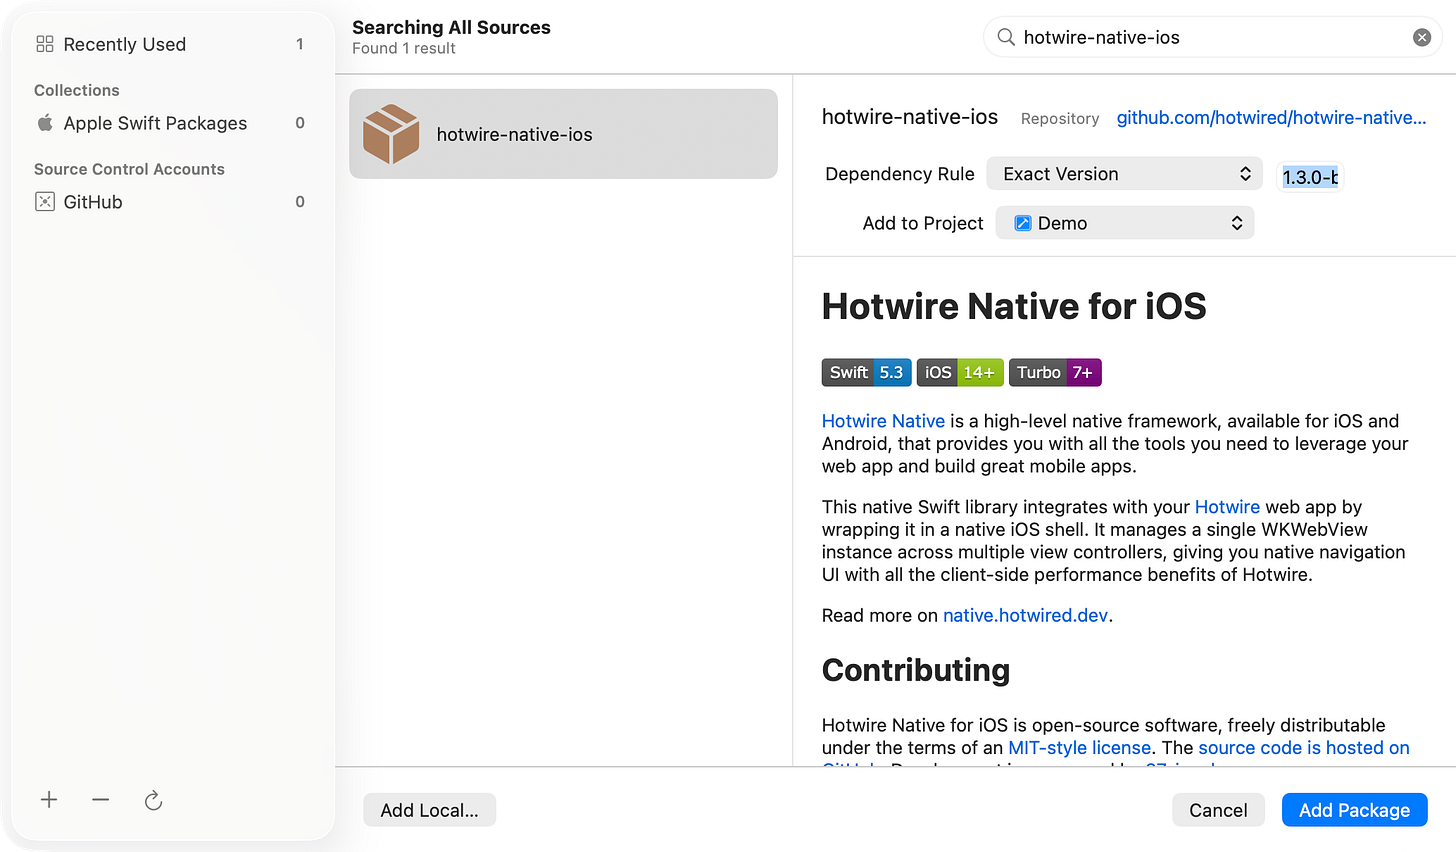Click the Demo project icon in popup

click(1022, 223)
